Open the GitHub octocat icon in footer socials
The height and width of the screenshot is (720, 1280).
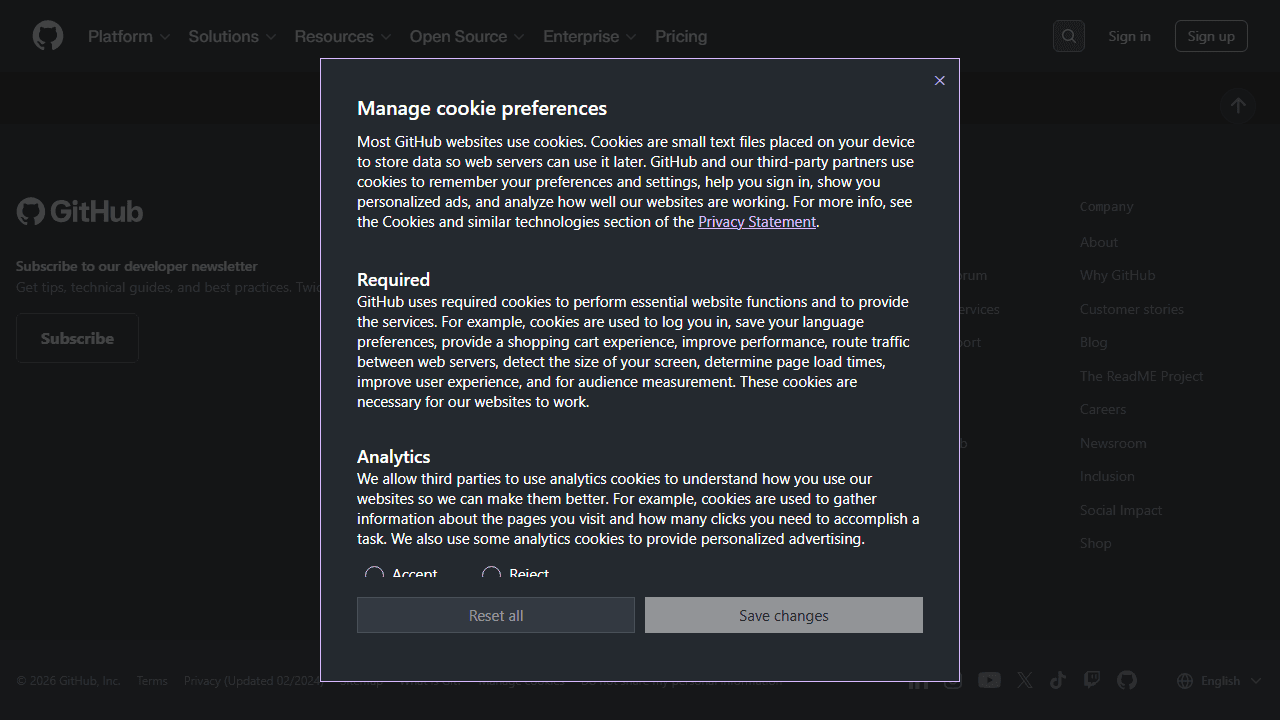[1127, 680]
